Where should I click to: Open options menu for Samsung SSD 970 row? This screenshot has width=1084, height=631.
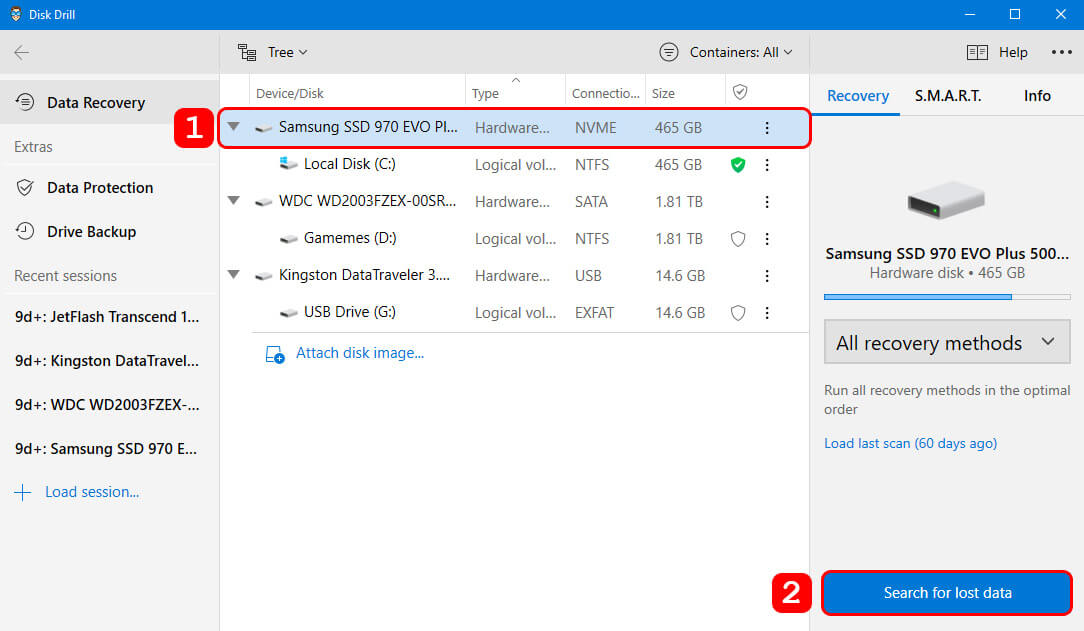pyautogui.click(x=767, y=128)
